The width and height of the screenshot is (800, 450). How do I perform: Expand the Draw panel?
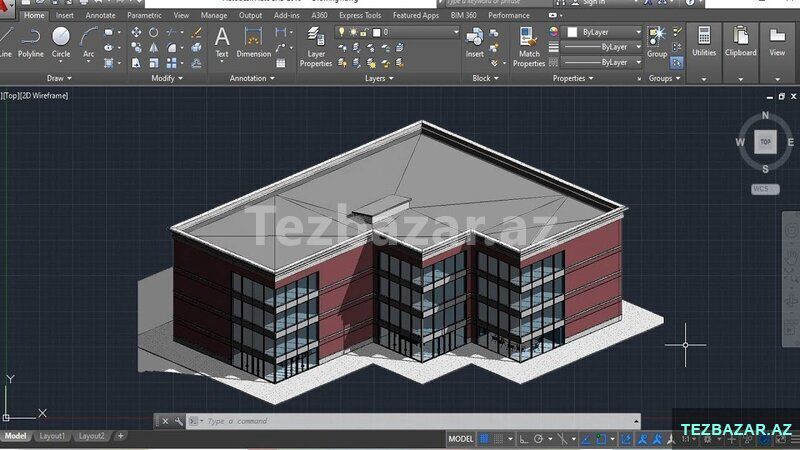pos(59,79)
